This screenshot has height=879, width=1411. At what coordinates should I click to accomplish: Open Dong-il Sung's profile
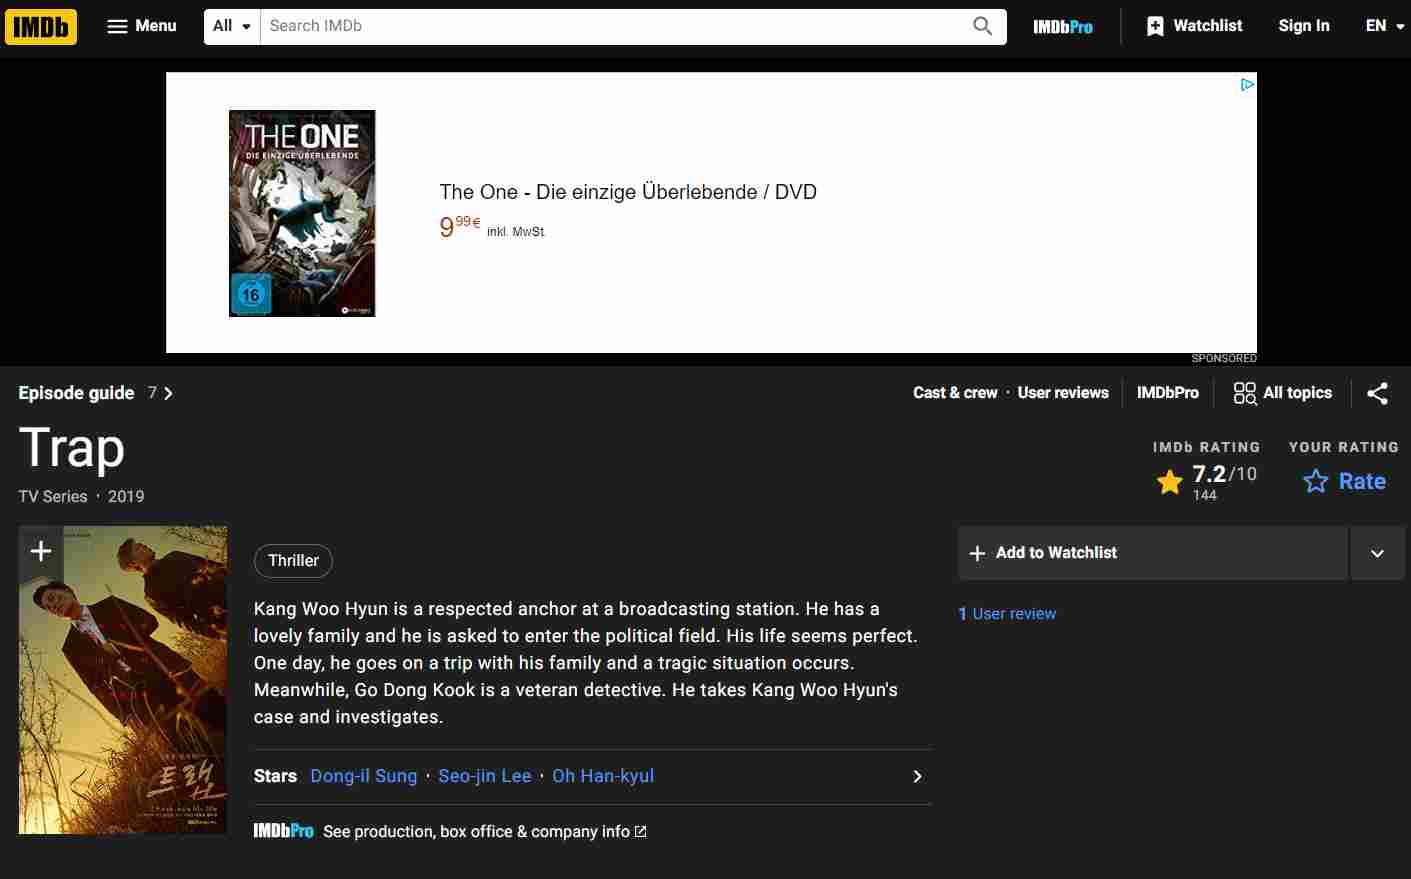pos(364,776)
